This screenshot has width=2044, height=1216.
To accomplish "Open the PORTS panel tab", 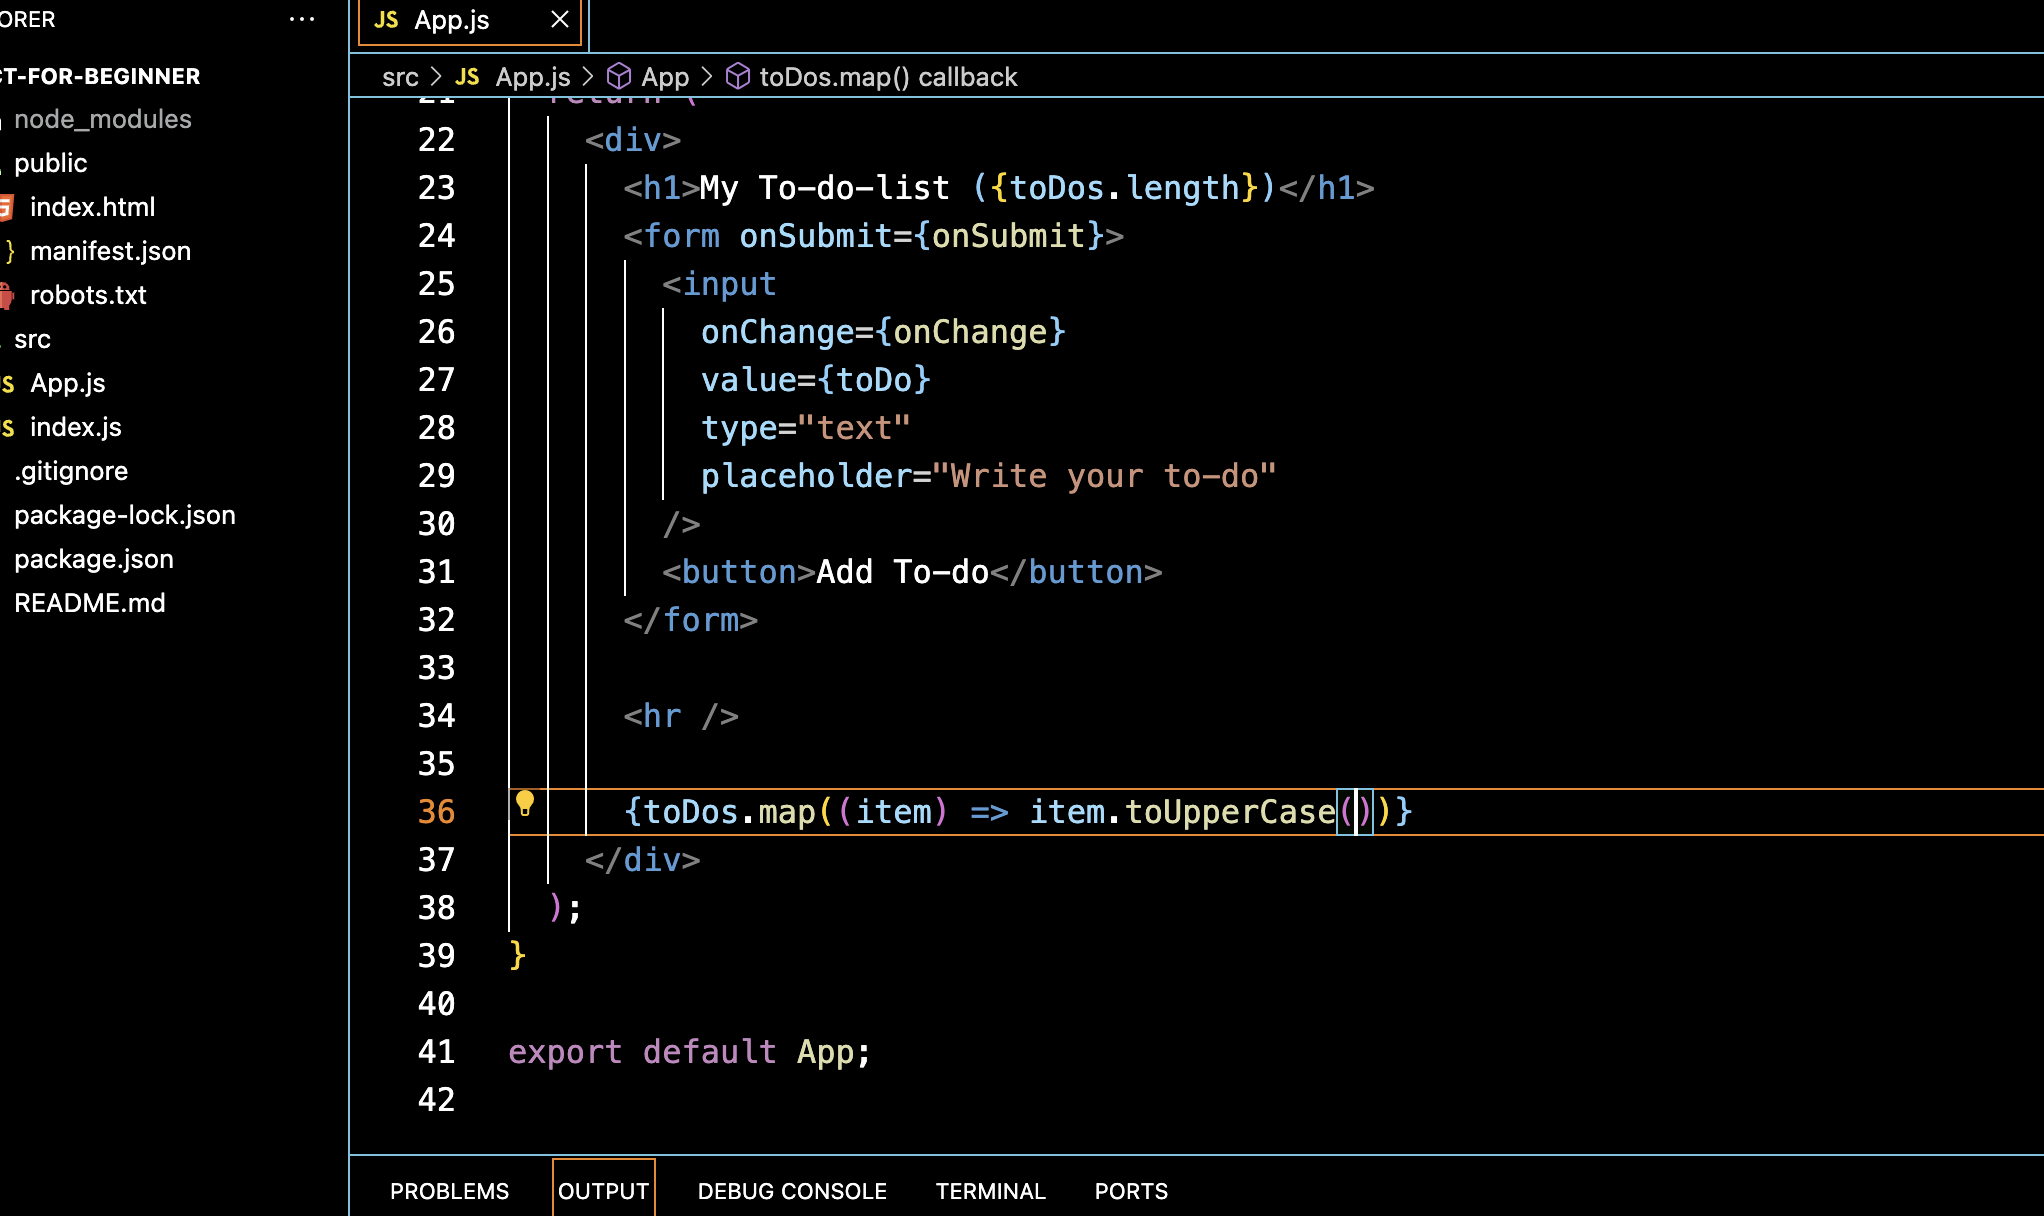I will pos(1131,1191).
